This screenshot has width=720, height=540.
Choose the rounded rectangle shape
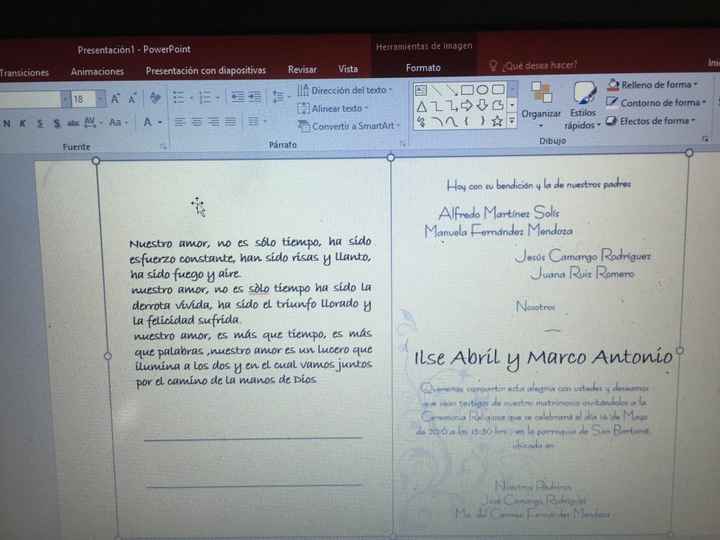[498, 89]
